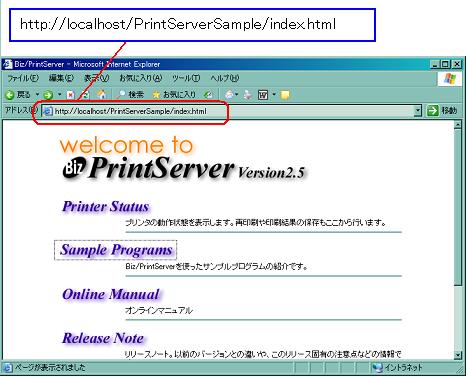The width and height of the screenshot is (468, 378).
Task: Open the Forward button history dropdown arrow
Action: coord(59,95)
